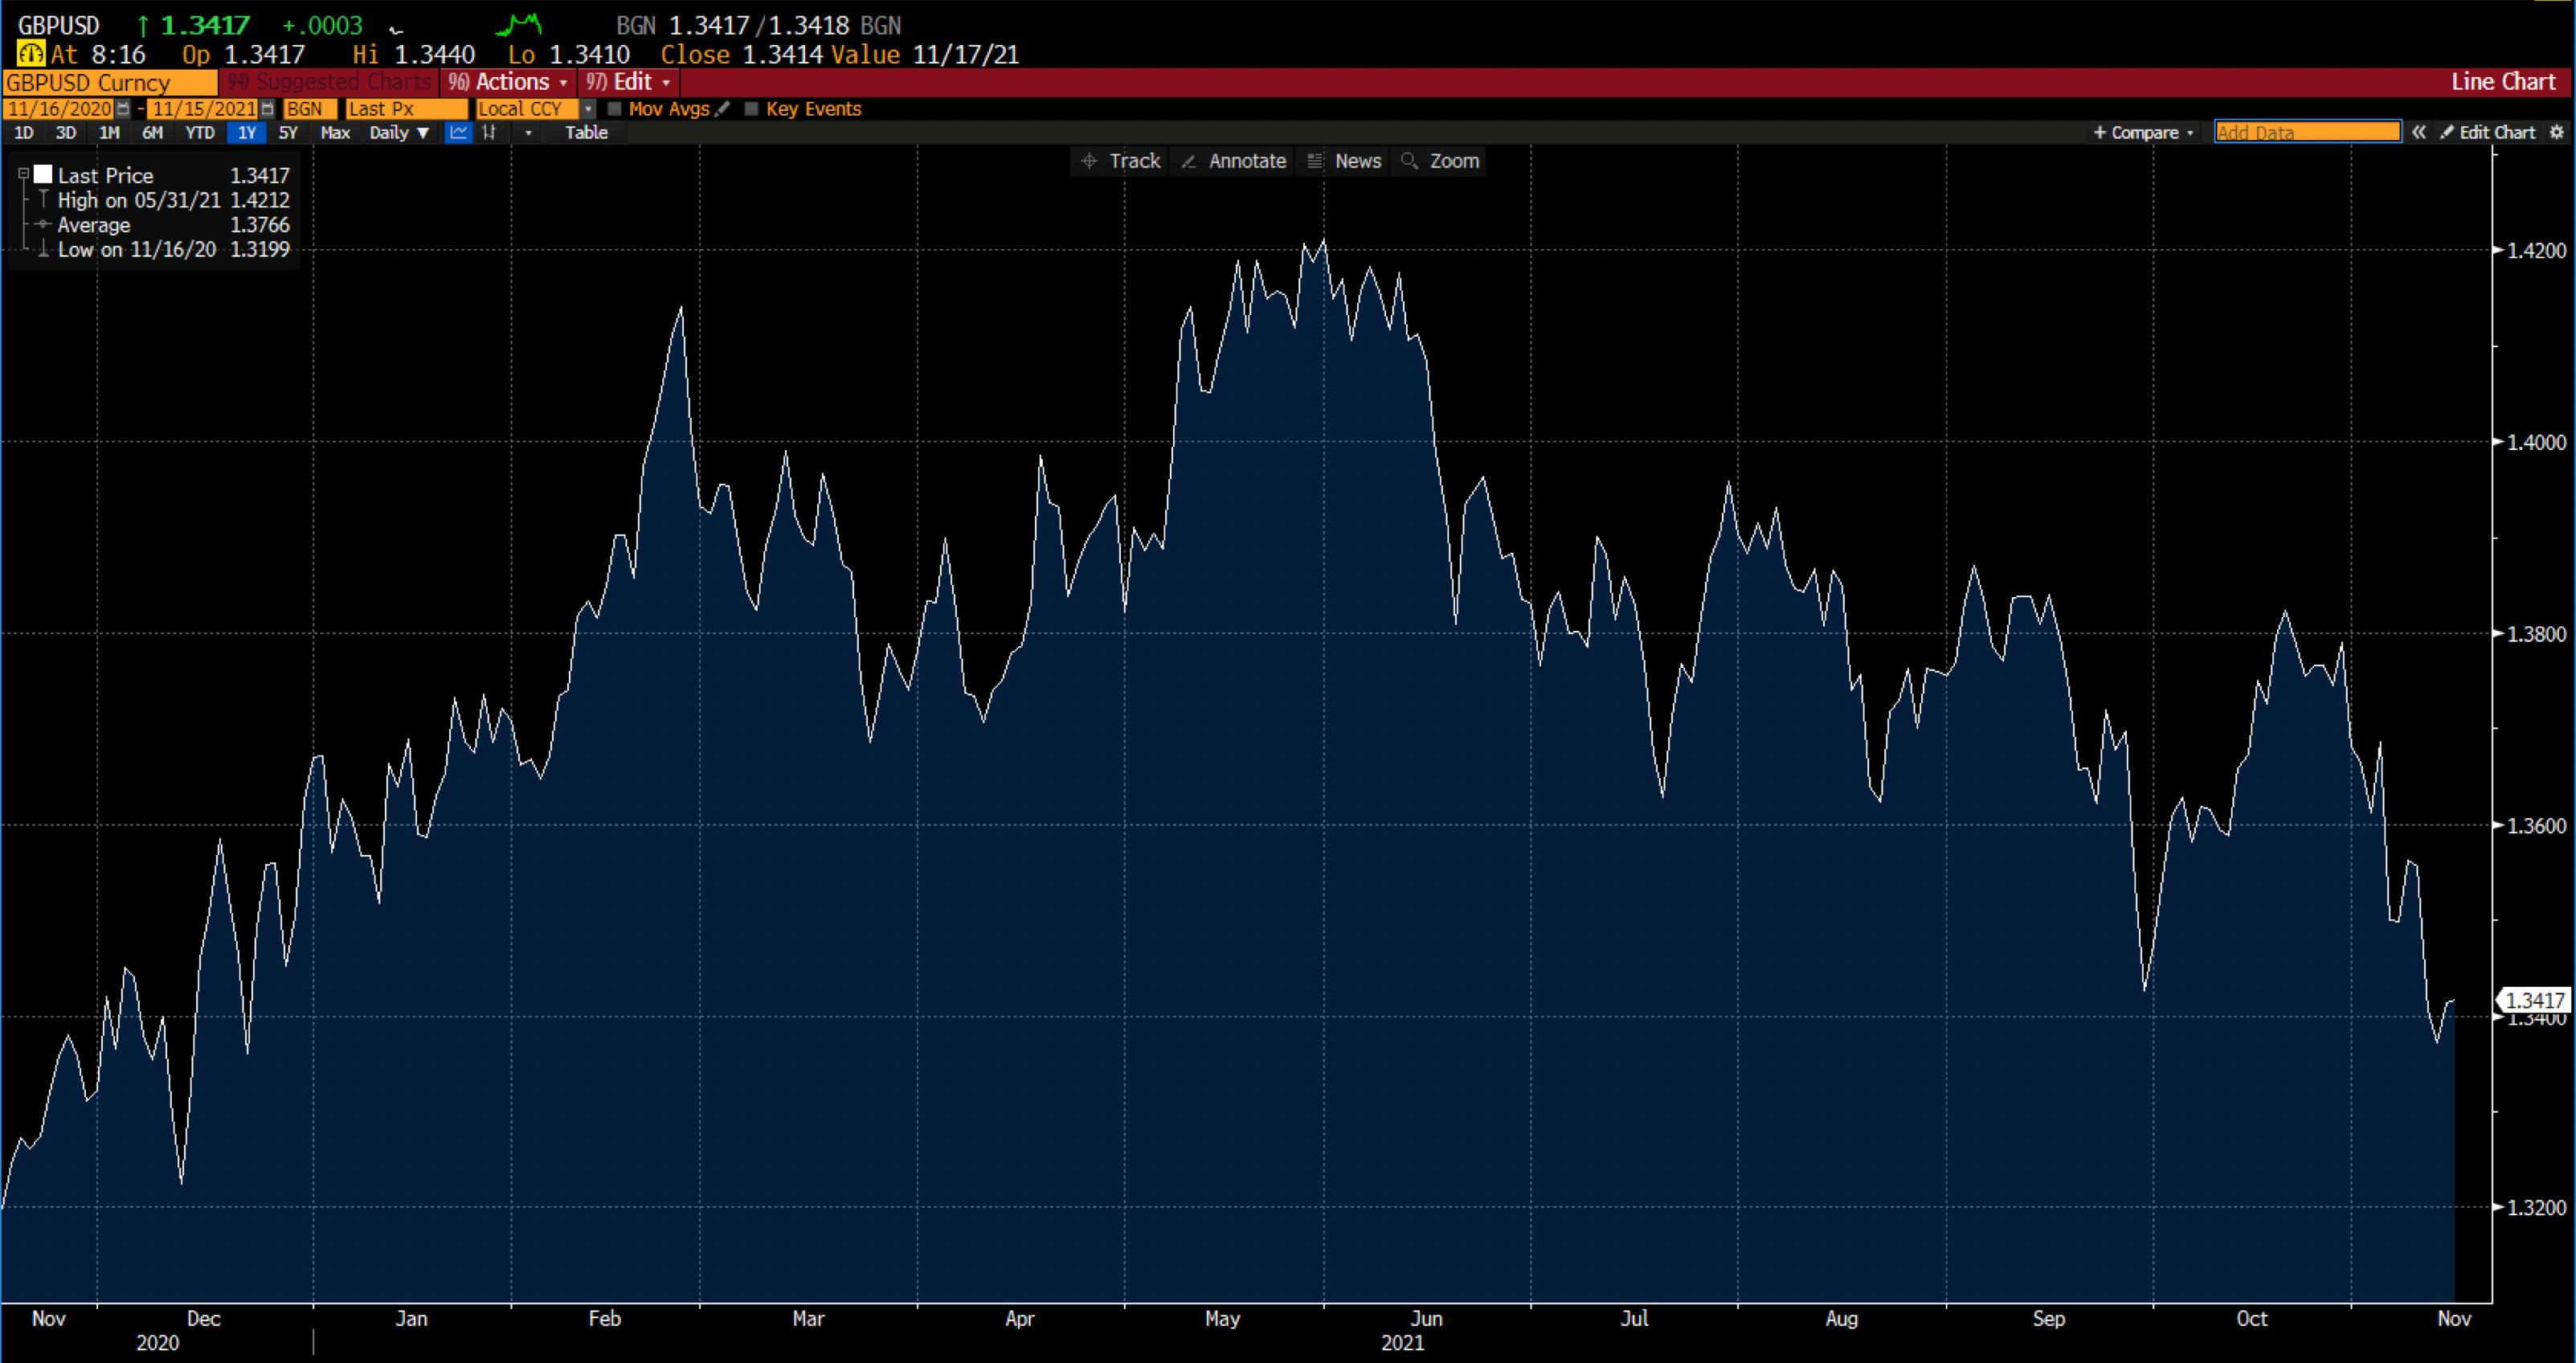Switch to the 6M period tab

(x=152, y=132)
